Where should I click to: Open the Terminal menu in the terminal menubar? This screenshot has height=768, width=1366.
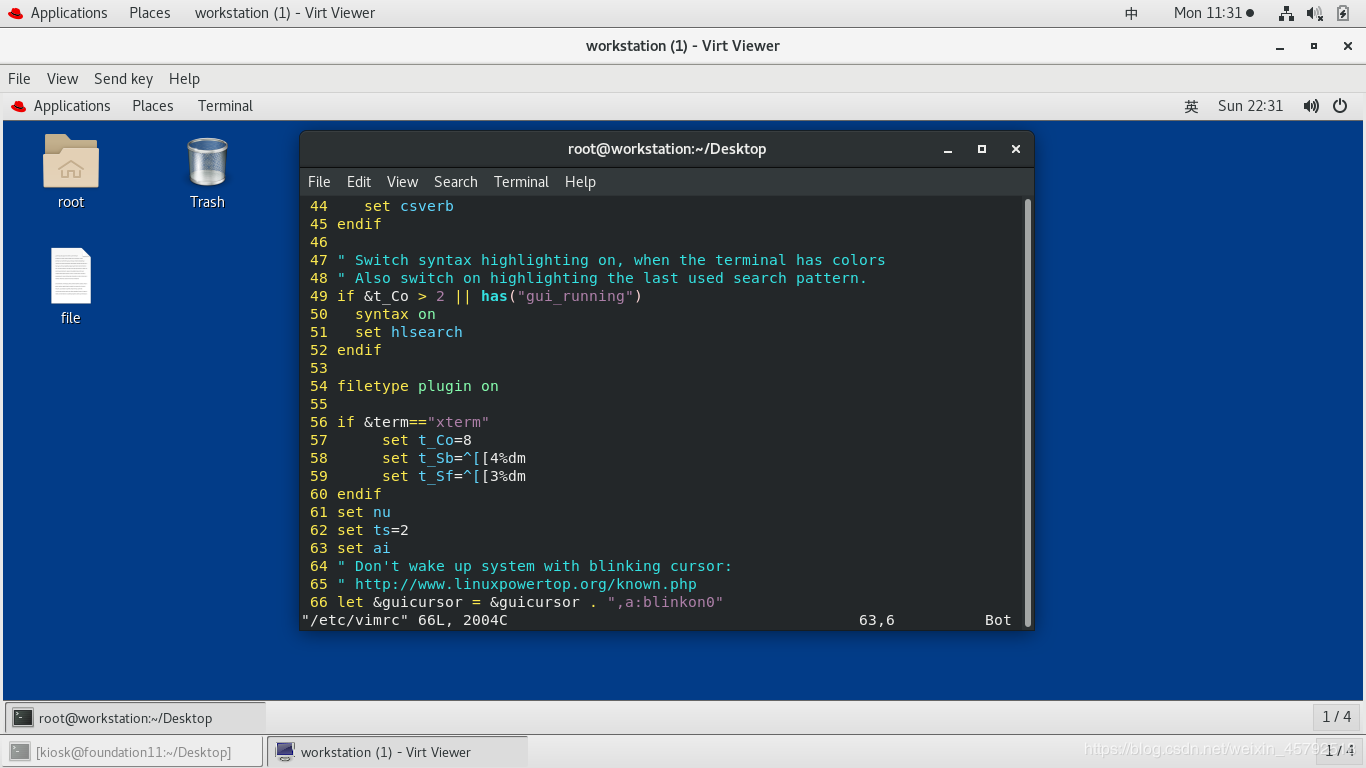pos(521,182)
